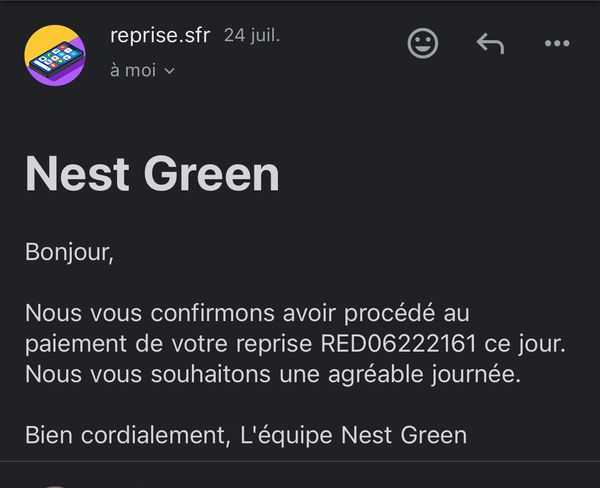The height and width of the screenshot is (488, 600).
Task: Tap the smiley emoji reaction icon
Action: pos(423,43)
